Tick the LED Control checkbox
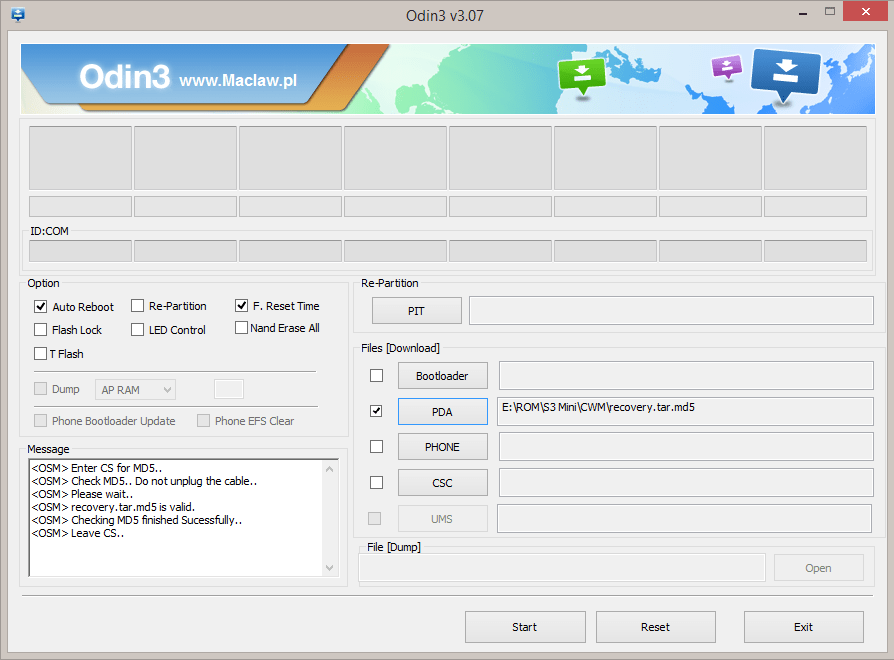Viewport: 894px width, 660px height. point(137,330)
